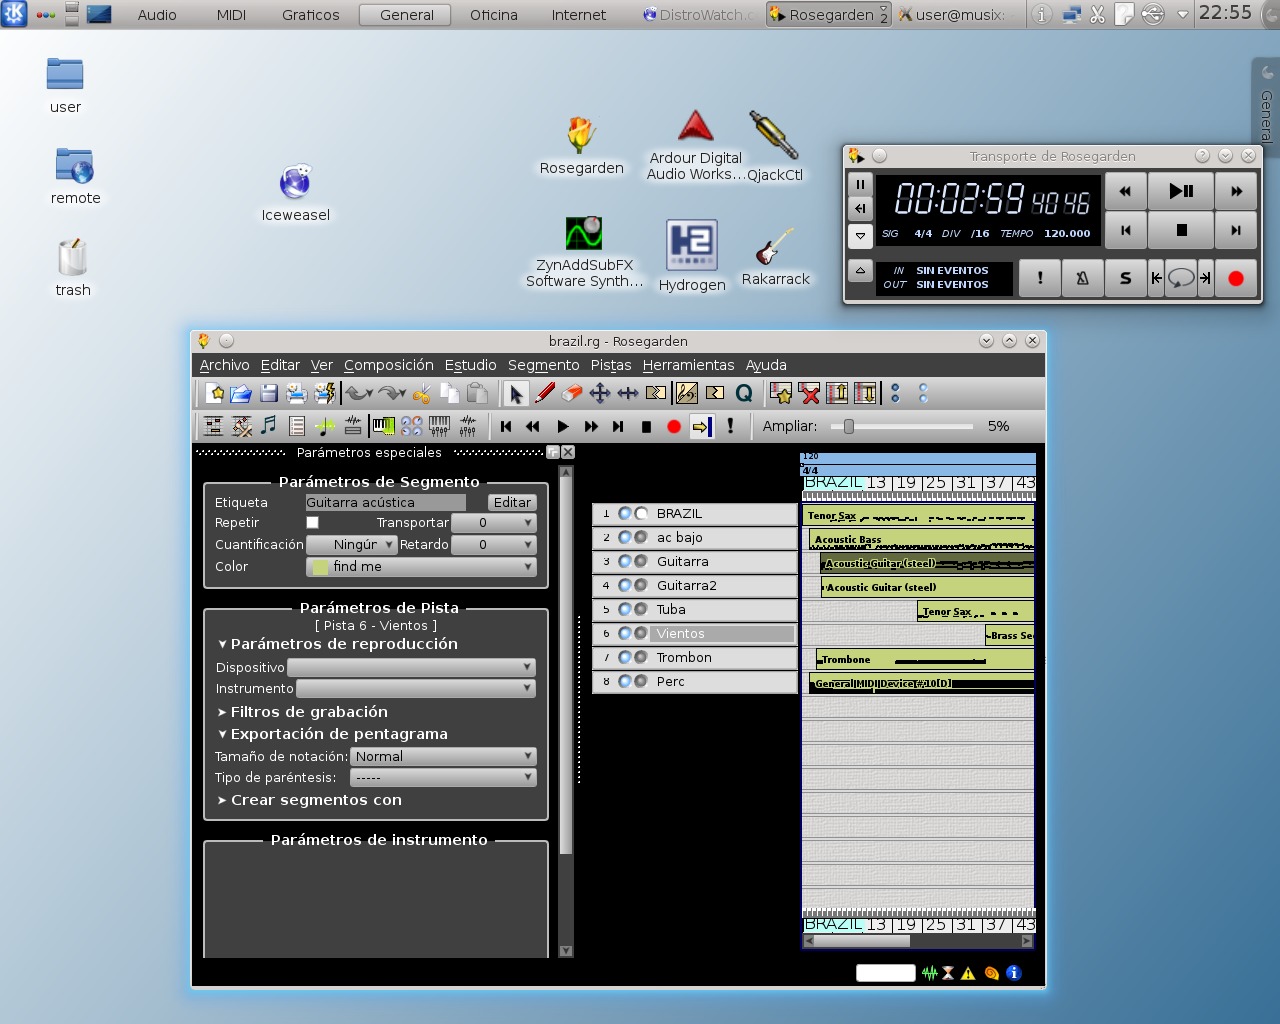Open QjackCtl desktop icon
The height and width of the screenshot is (1024, 1280).
[774, 146]
